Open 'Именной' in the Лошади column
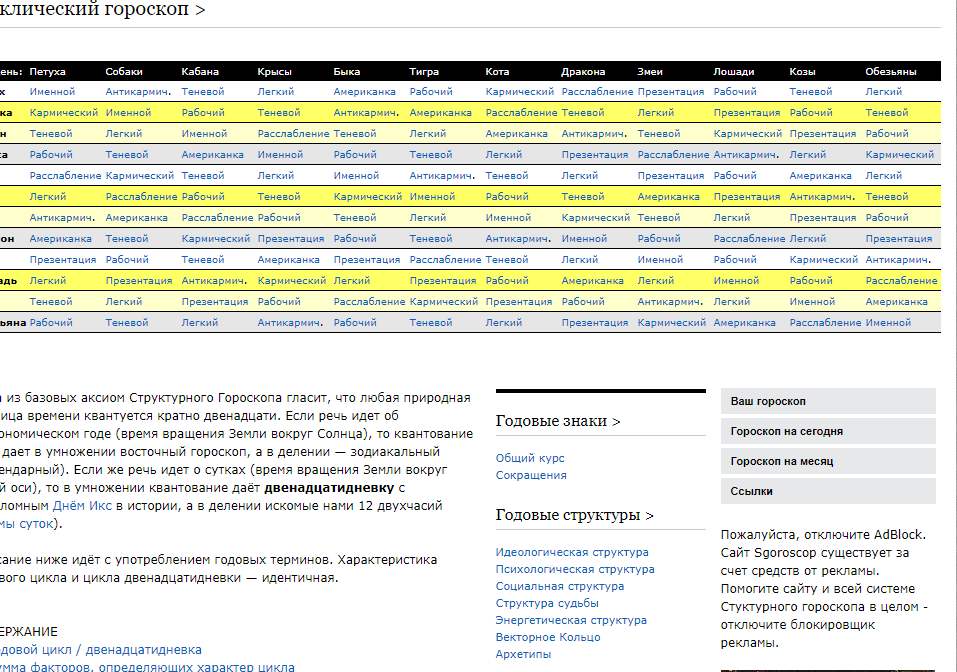Viewport: 957px width, 672px height. 736,281
